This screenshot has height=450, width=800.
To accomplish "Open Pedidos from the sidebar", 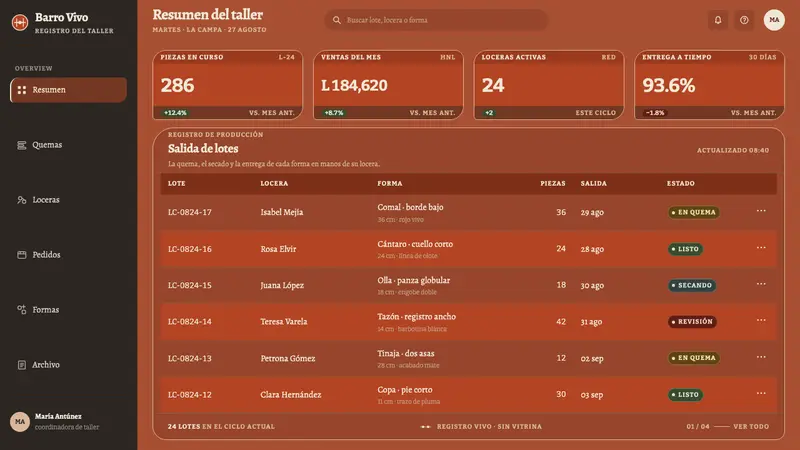I will coord(68,255).
